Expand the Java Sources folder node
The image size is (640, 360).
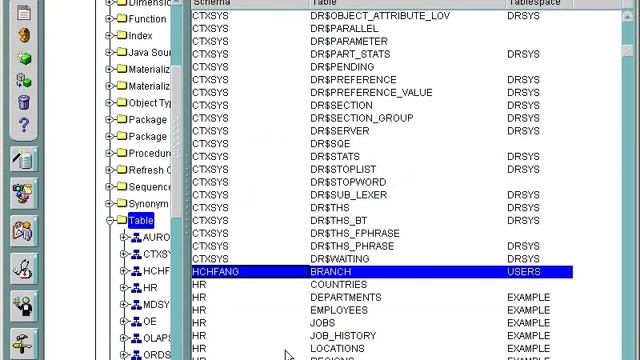[x=109, y=52]
